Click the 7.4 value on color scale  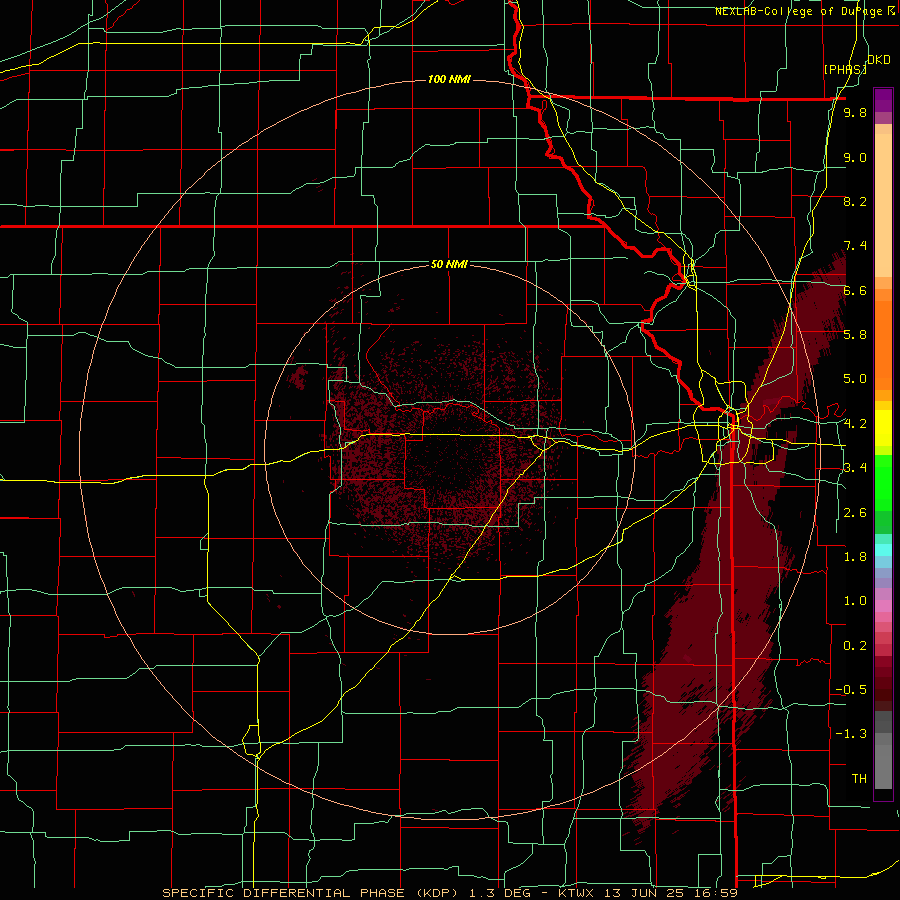coord(855,246)
